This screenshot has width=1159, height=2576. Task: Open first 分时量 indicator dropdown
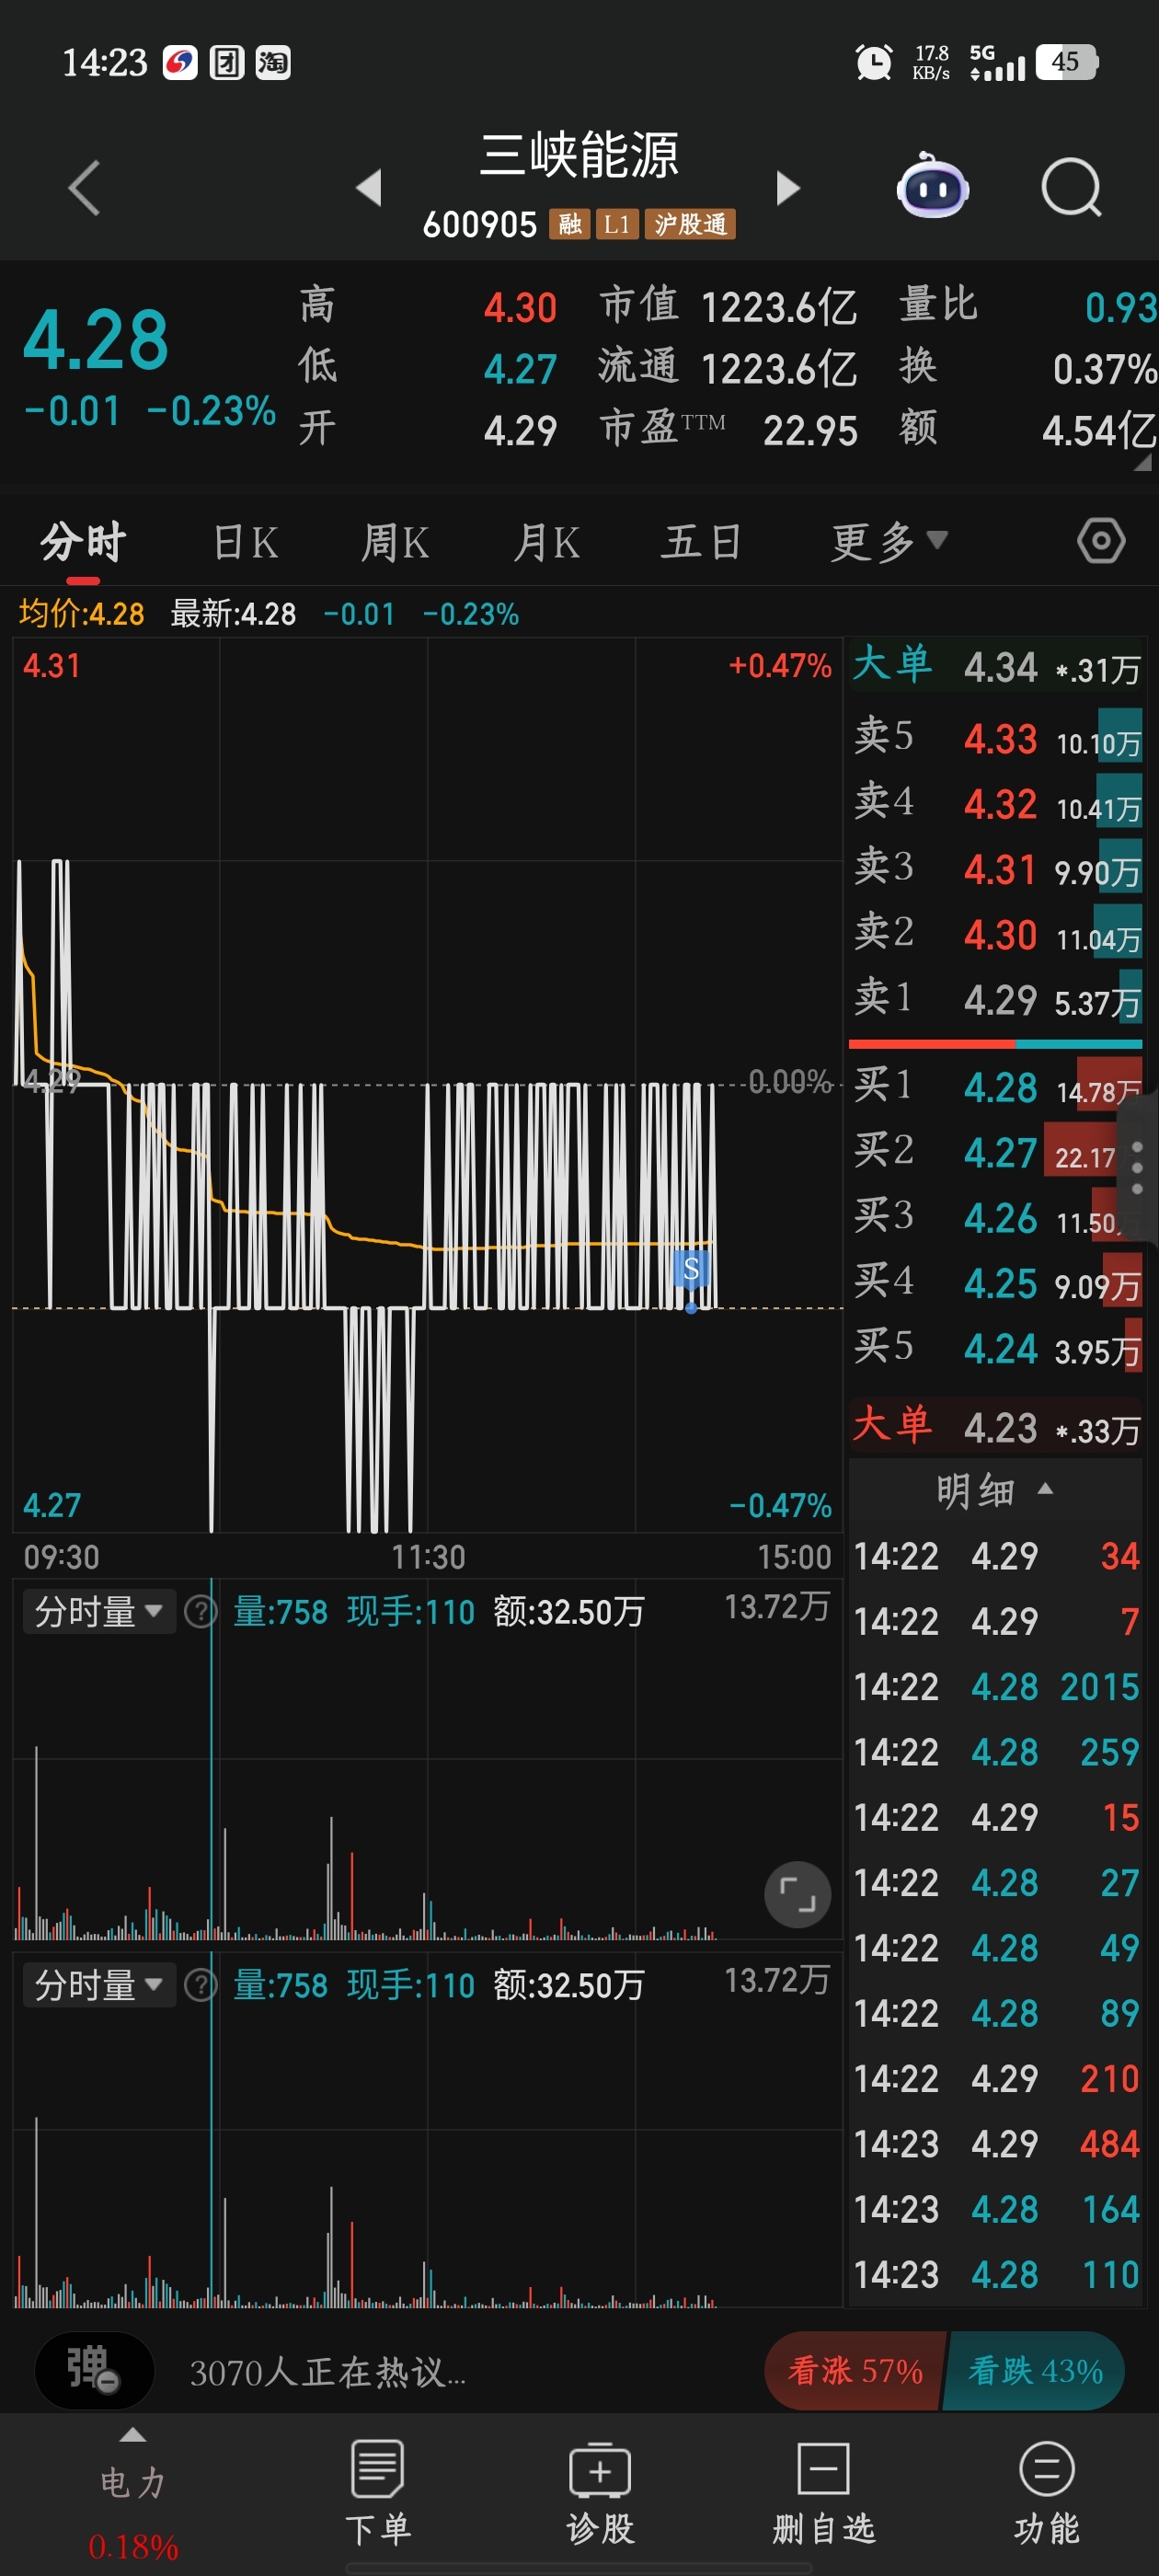(98, 1612)
